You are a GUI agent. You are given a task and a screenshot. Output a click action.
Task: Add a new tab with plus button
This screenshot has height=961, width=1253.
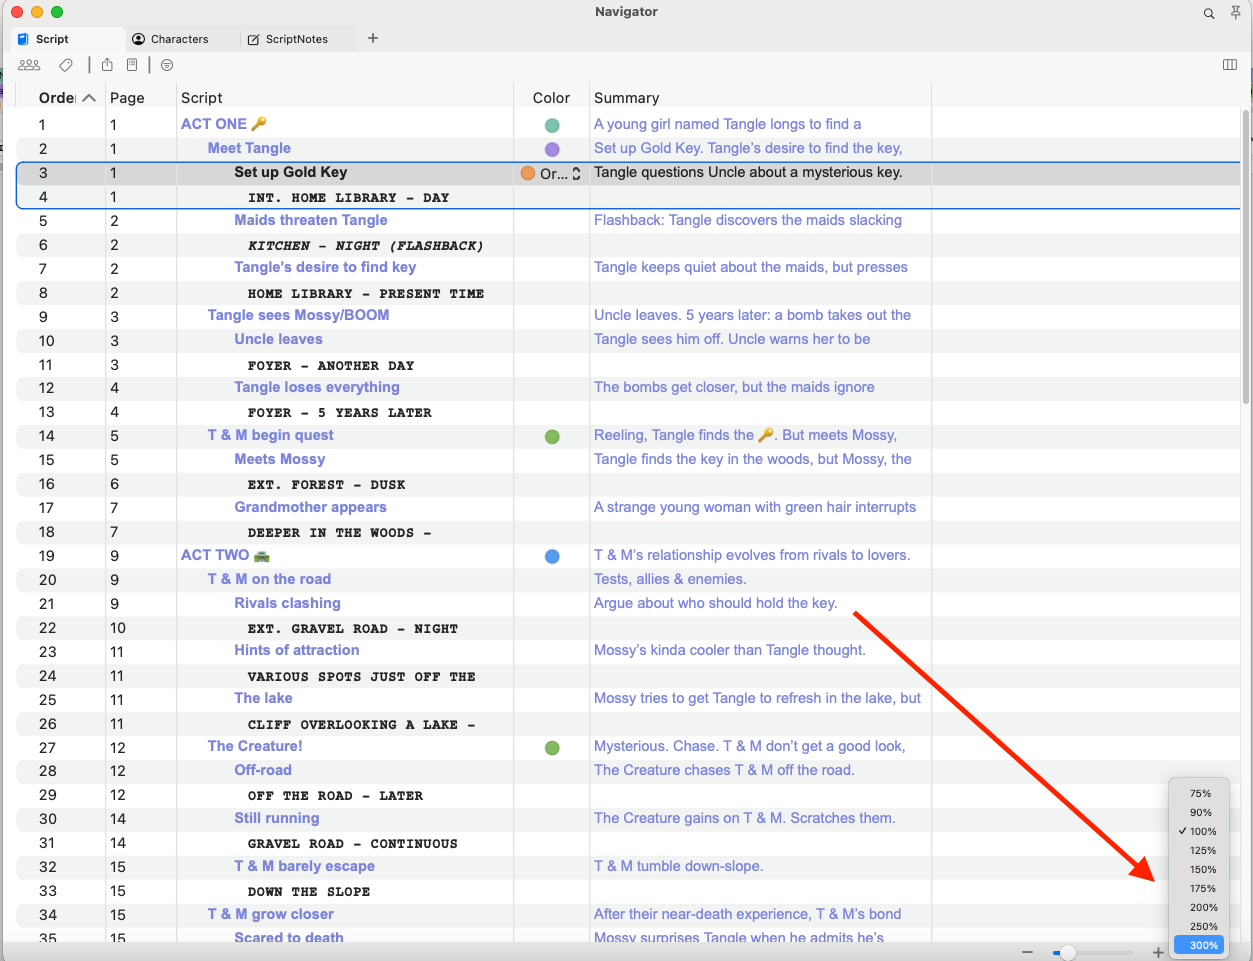373,38
